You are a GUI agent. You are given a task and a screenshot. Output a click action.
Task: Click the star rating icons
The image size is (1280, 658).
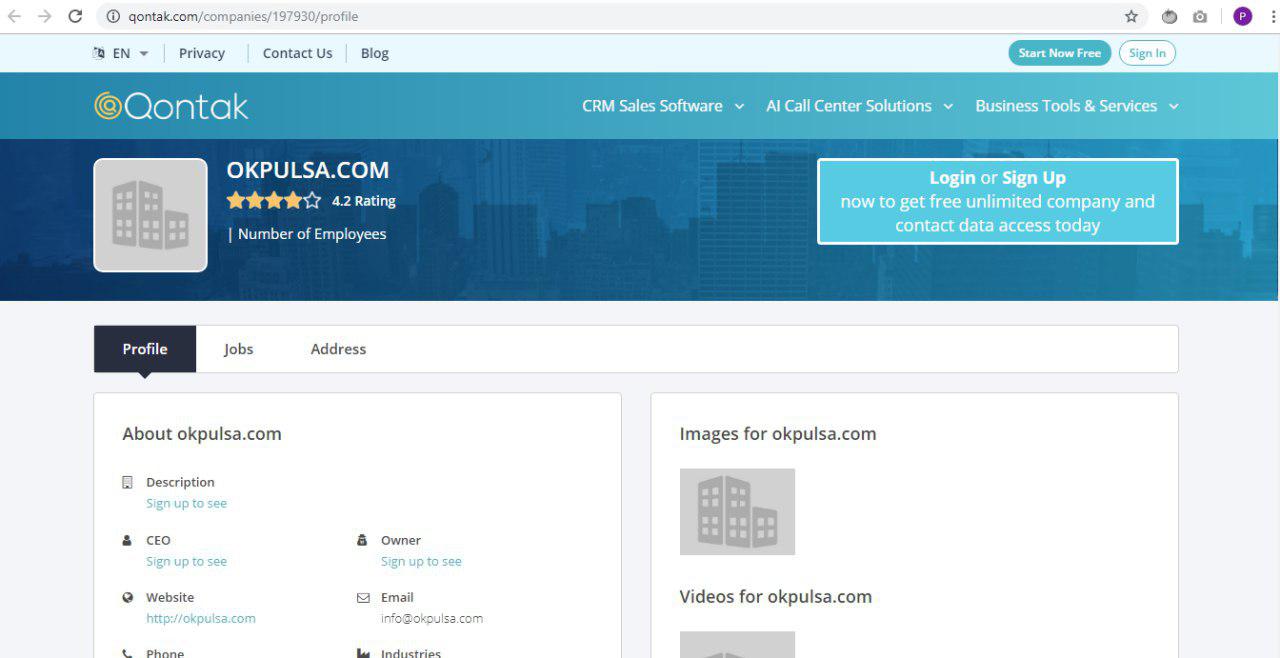(x=274, y=201)
